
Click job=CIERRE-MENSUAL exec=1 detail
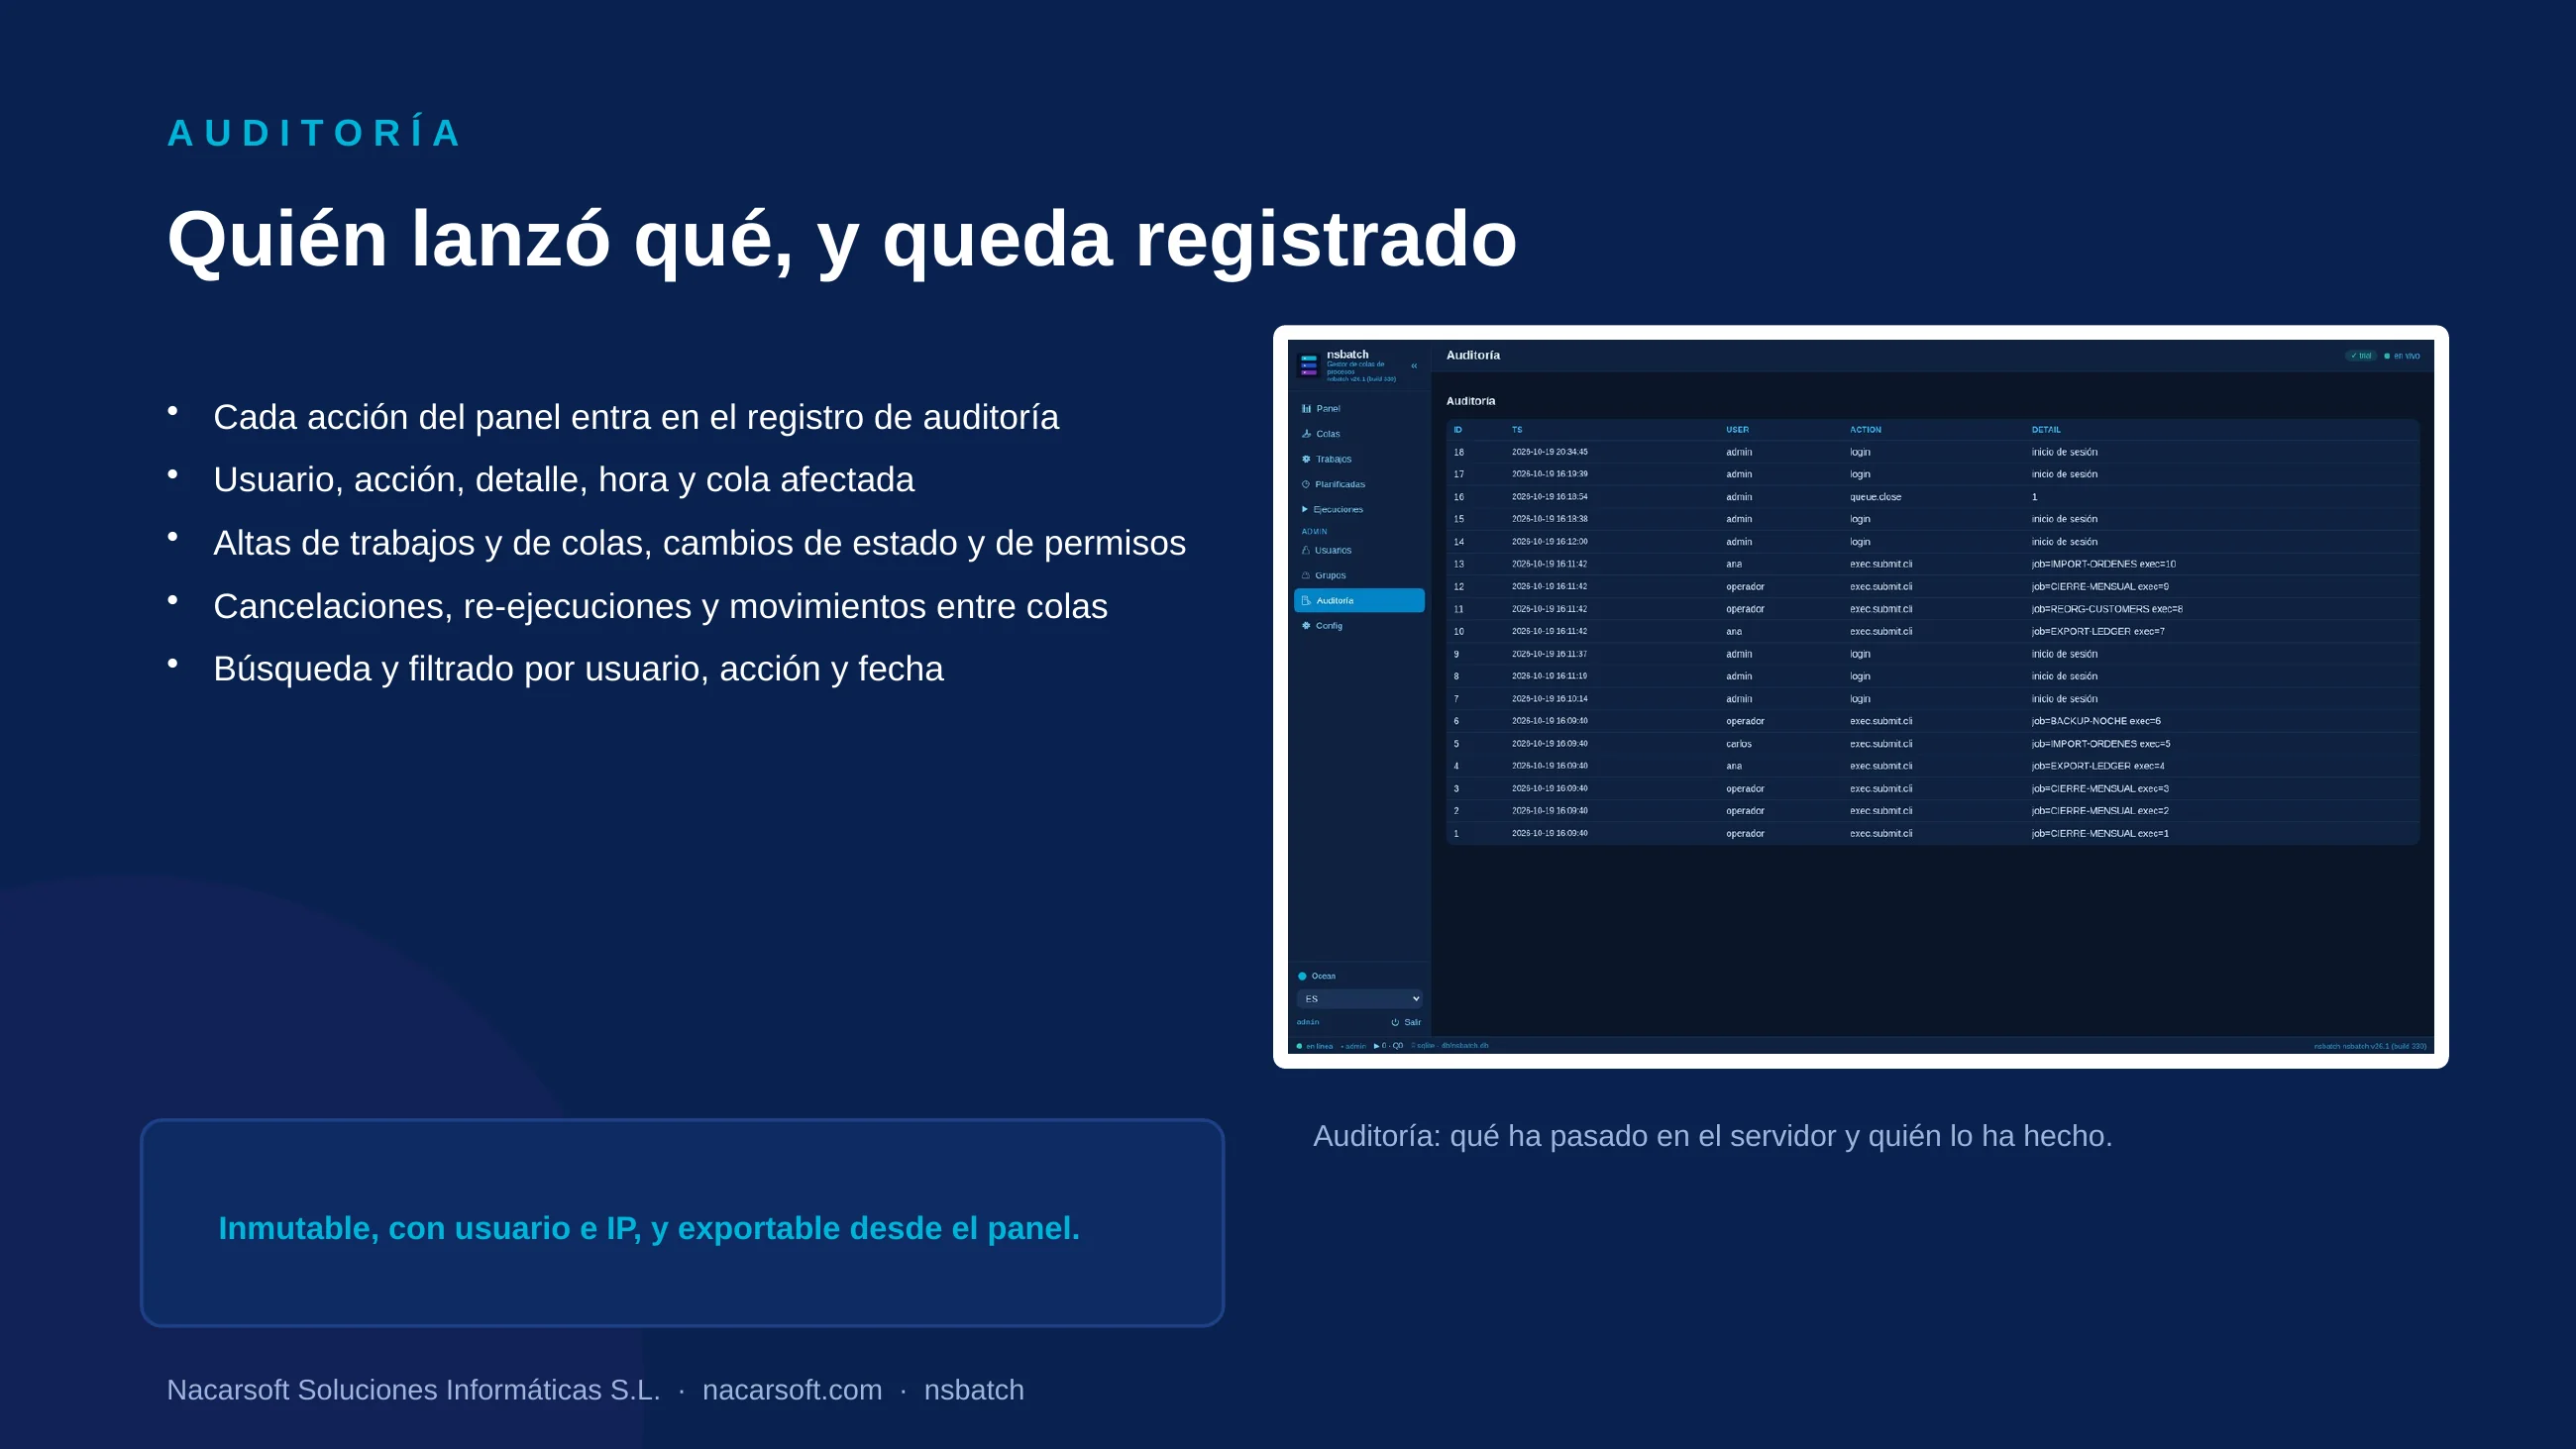click(x=2100, y=833)
